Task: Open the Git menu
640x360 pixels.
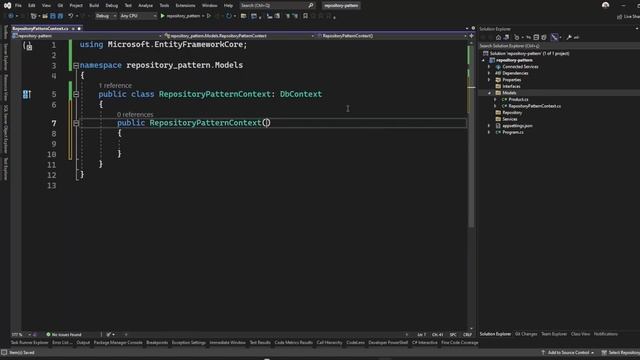Action: tap(60, 6)
